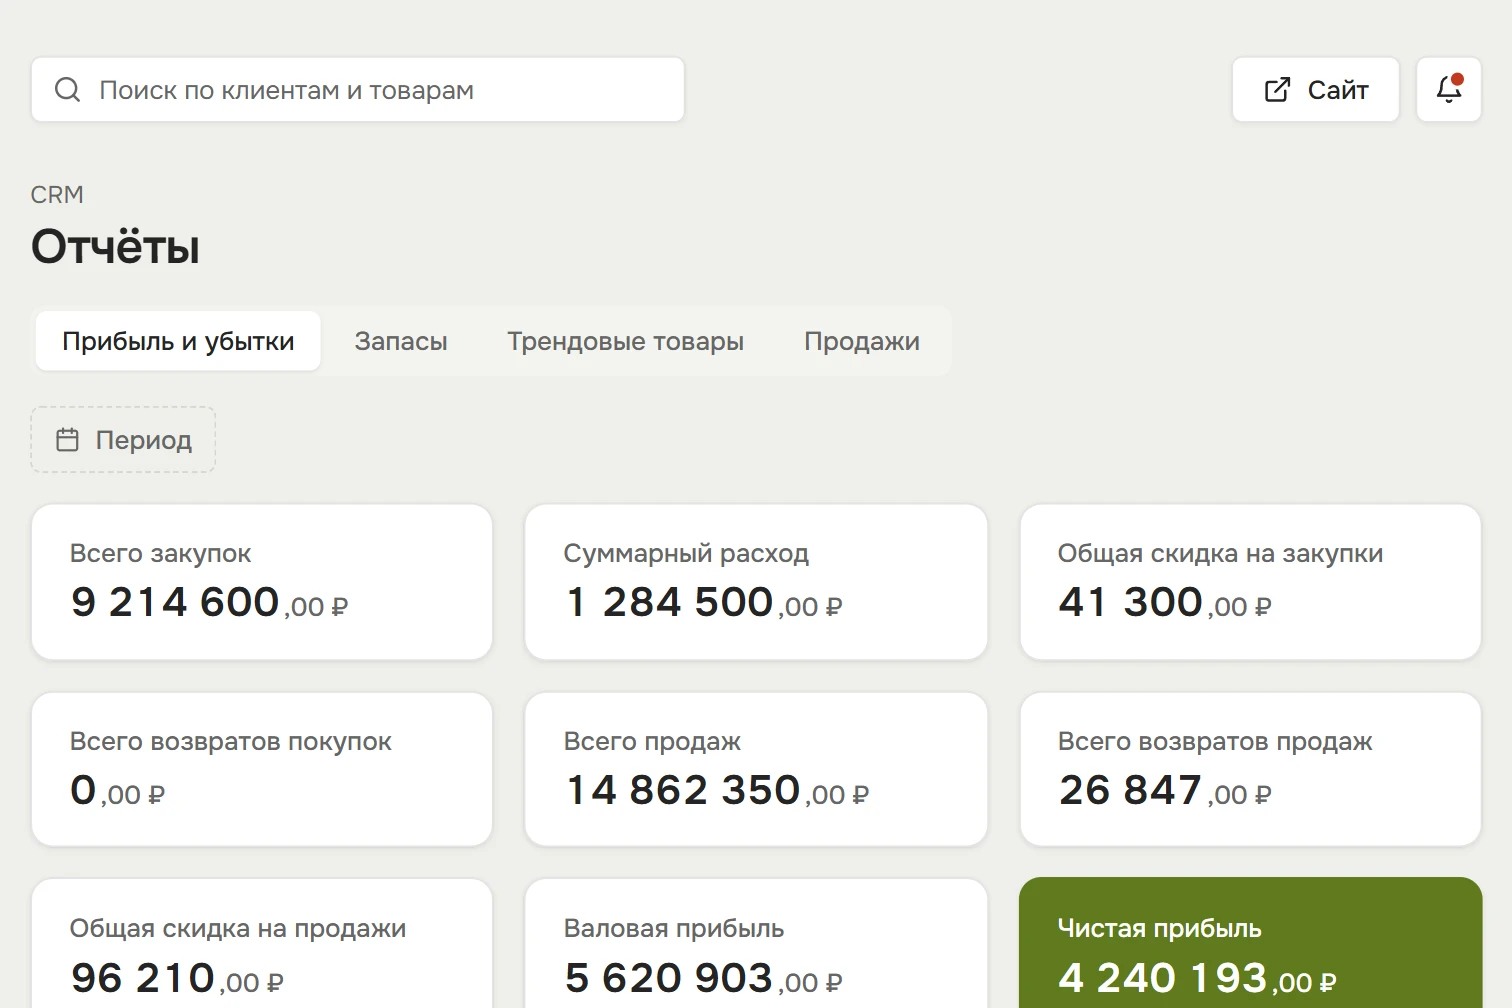Go to the Продажи tab
The height and width of the screenshot is (1008, 1512).
click(862, 341)
